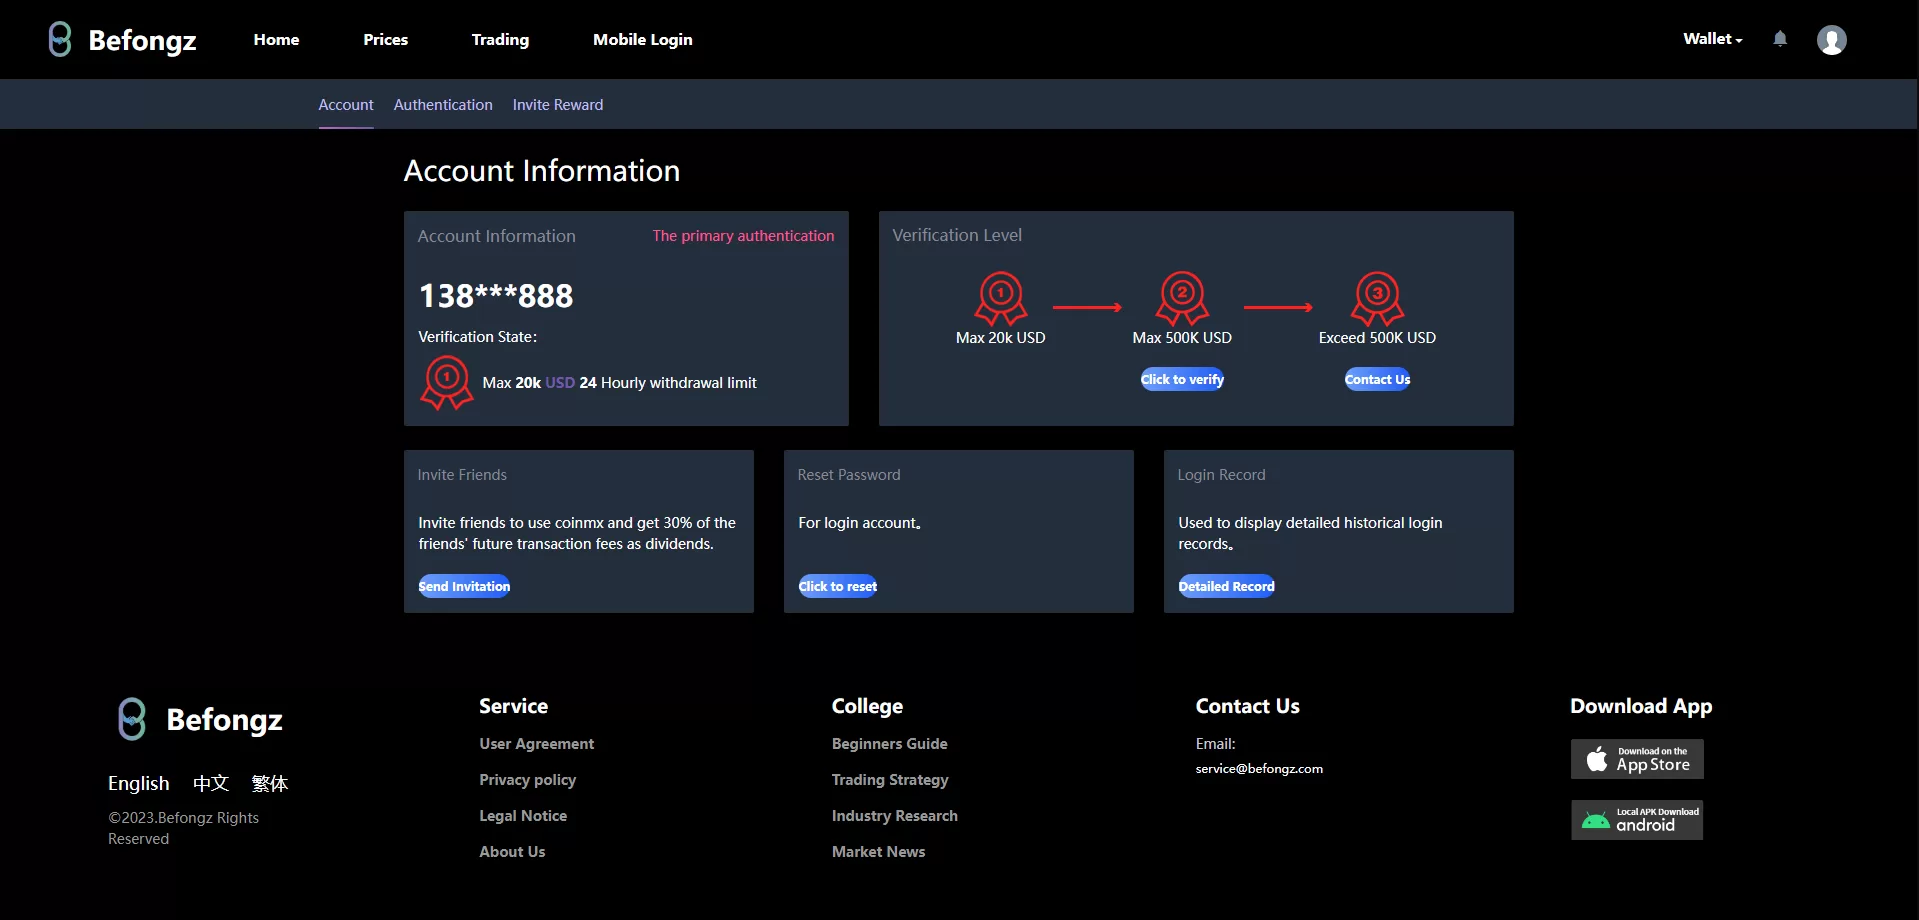Switch language to 中文
Image resolution: width=1919 pixels, height=920 pixels.
click(x=211, y=783)
